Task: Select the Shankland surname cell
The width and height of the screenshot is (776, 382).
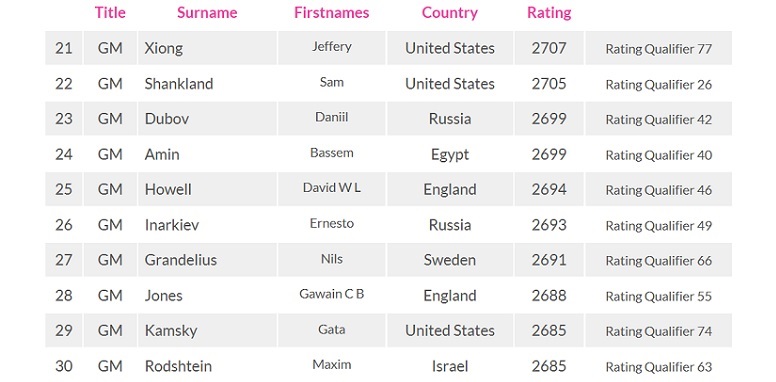Action: (x=207, y=84)
